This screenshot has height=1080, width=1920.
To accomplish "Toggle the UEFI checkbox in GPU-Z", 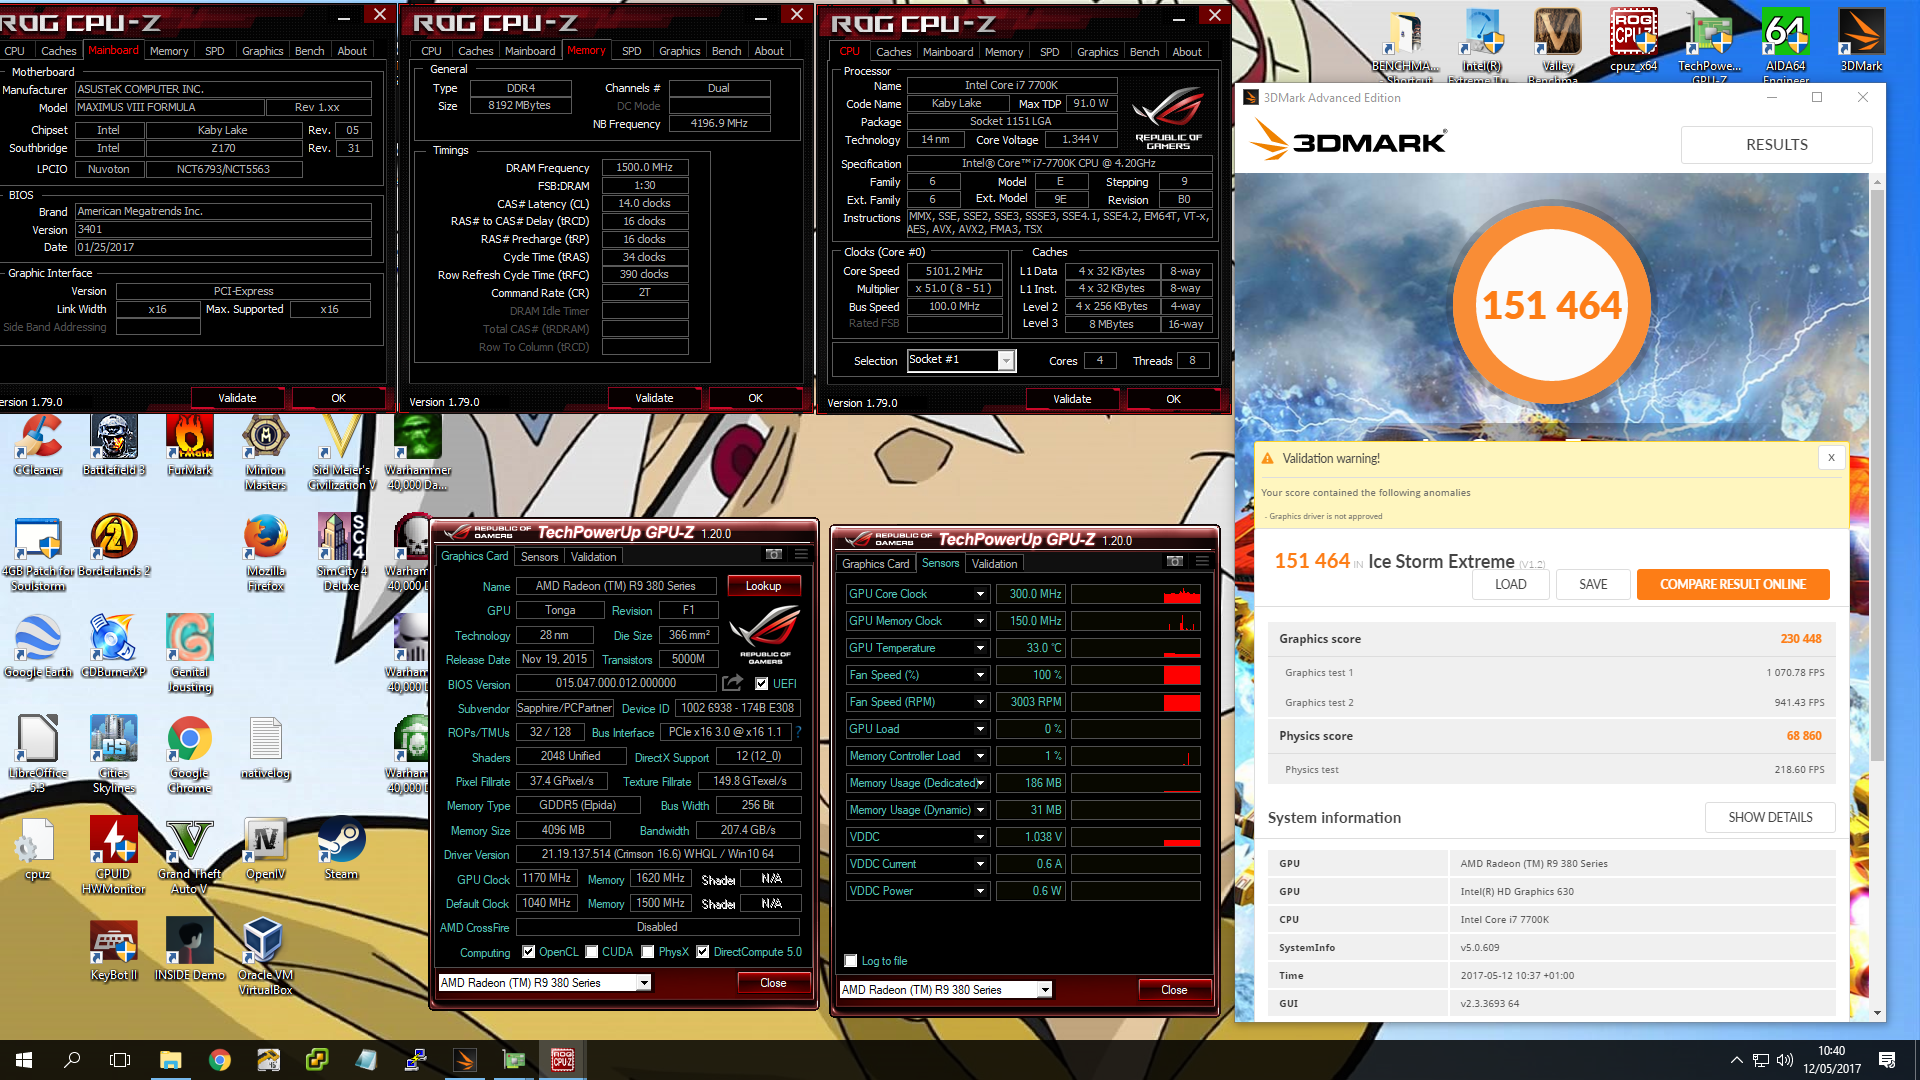I will click(762, 684).
